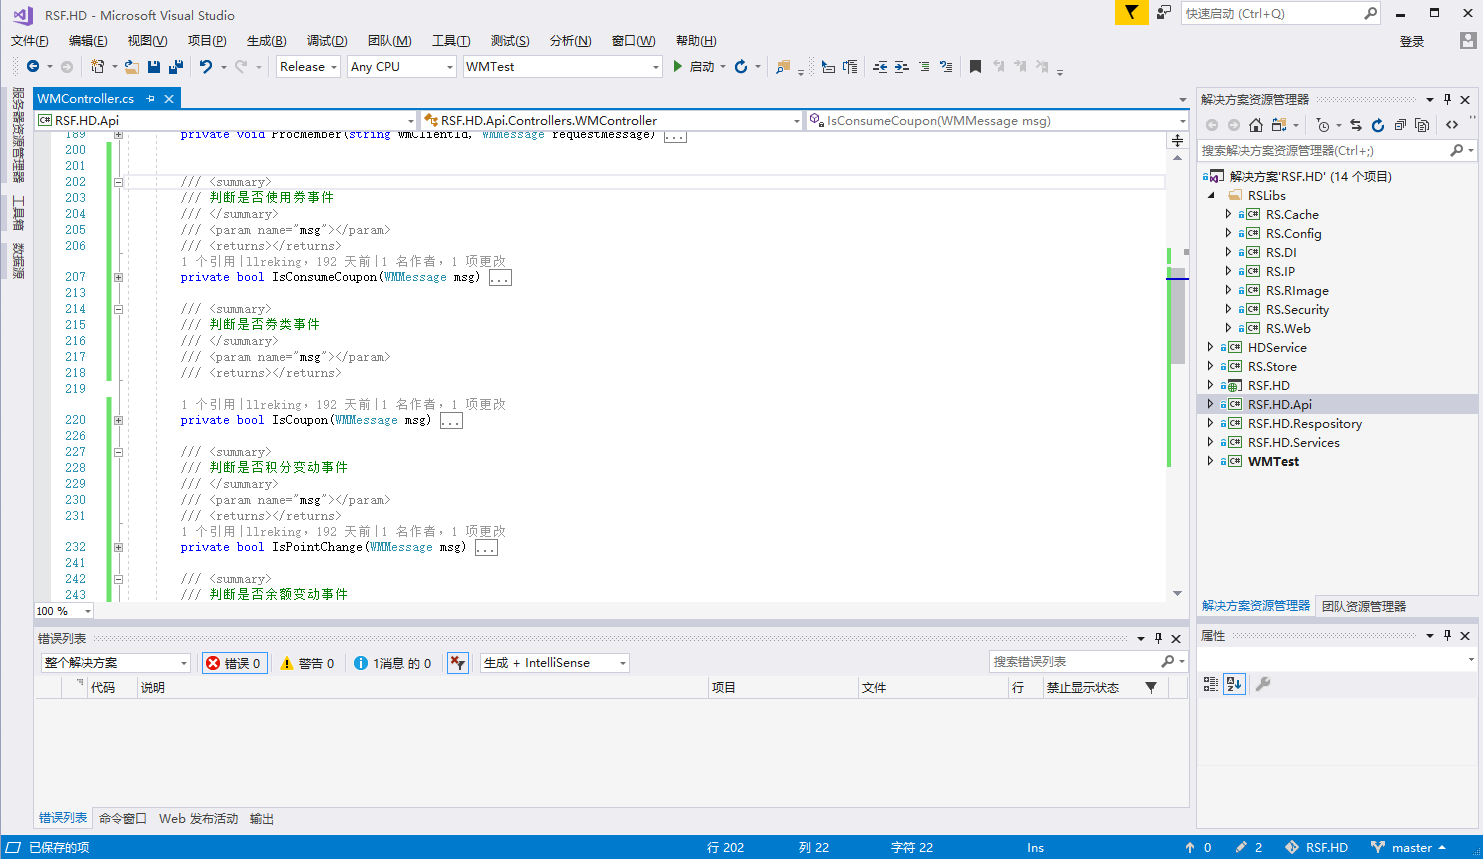Click the Undo arrow icon in toolbar
This screenshot has height=859, width=1483.
point(206,67)
